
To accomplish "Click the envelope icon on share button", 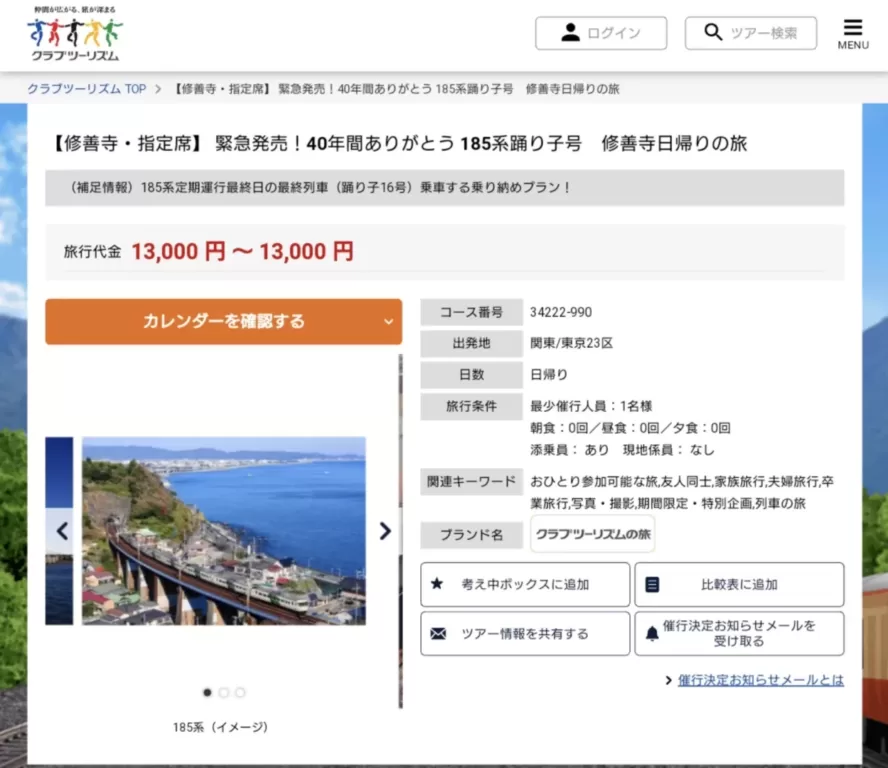I will 438,633.
